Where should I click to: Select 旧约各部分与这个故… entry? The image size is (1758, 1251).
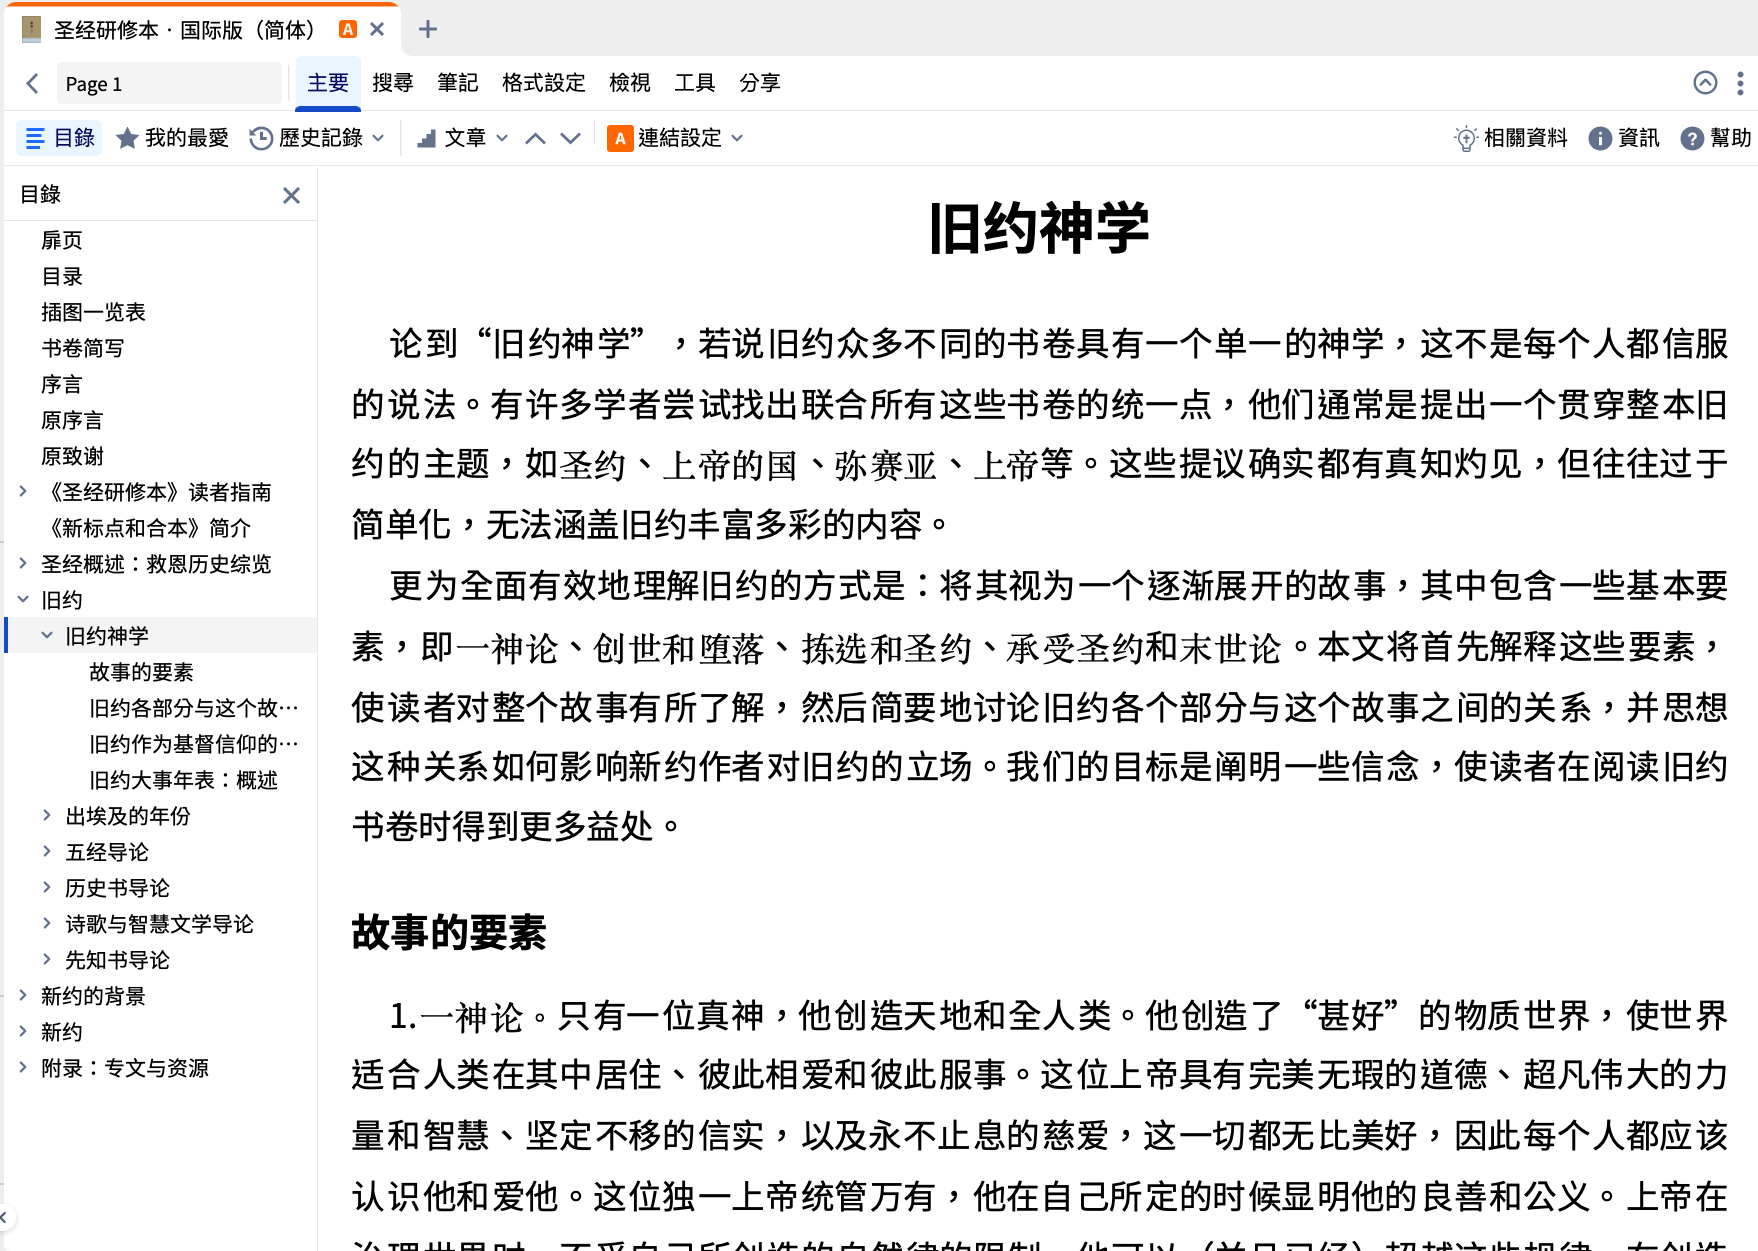point(194,708)
